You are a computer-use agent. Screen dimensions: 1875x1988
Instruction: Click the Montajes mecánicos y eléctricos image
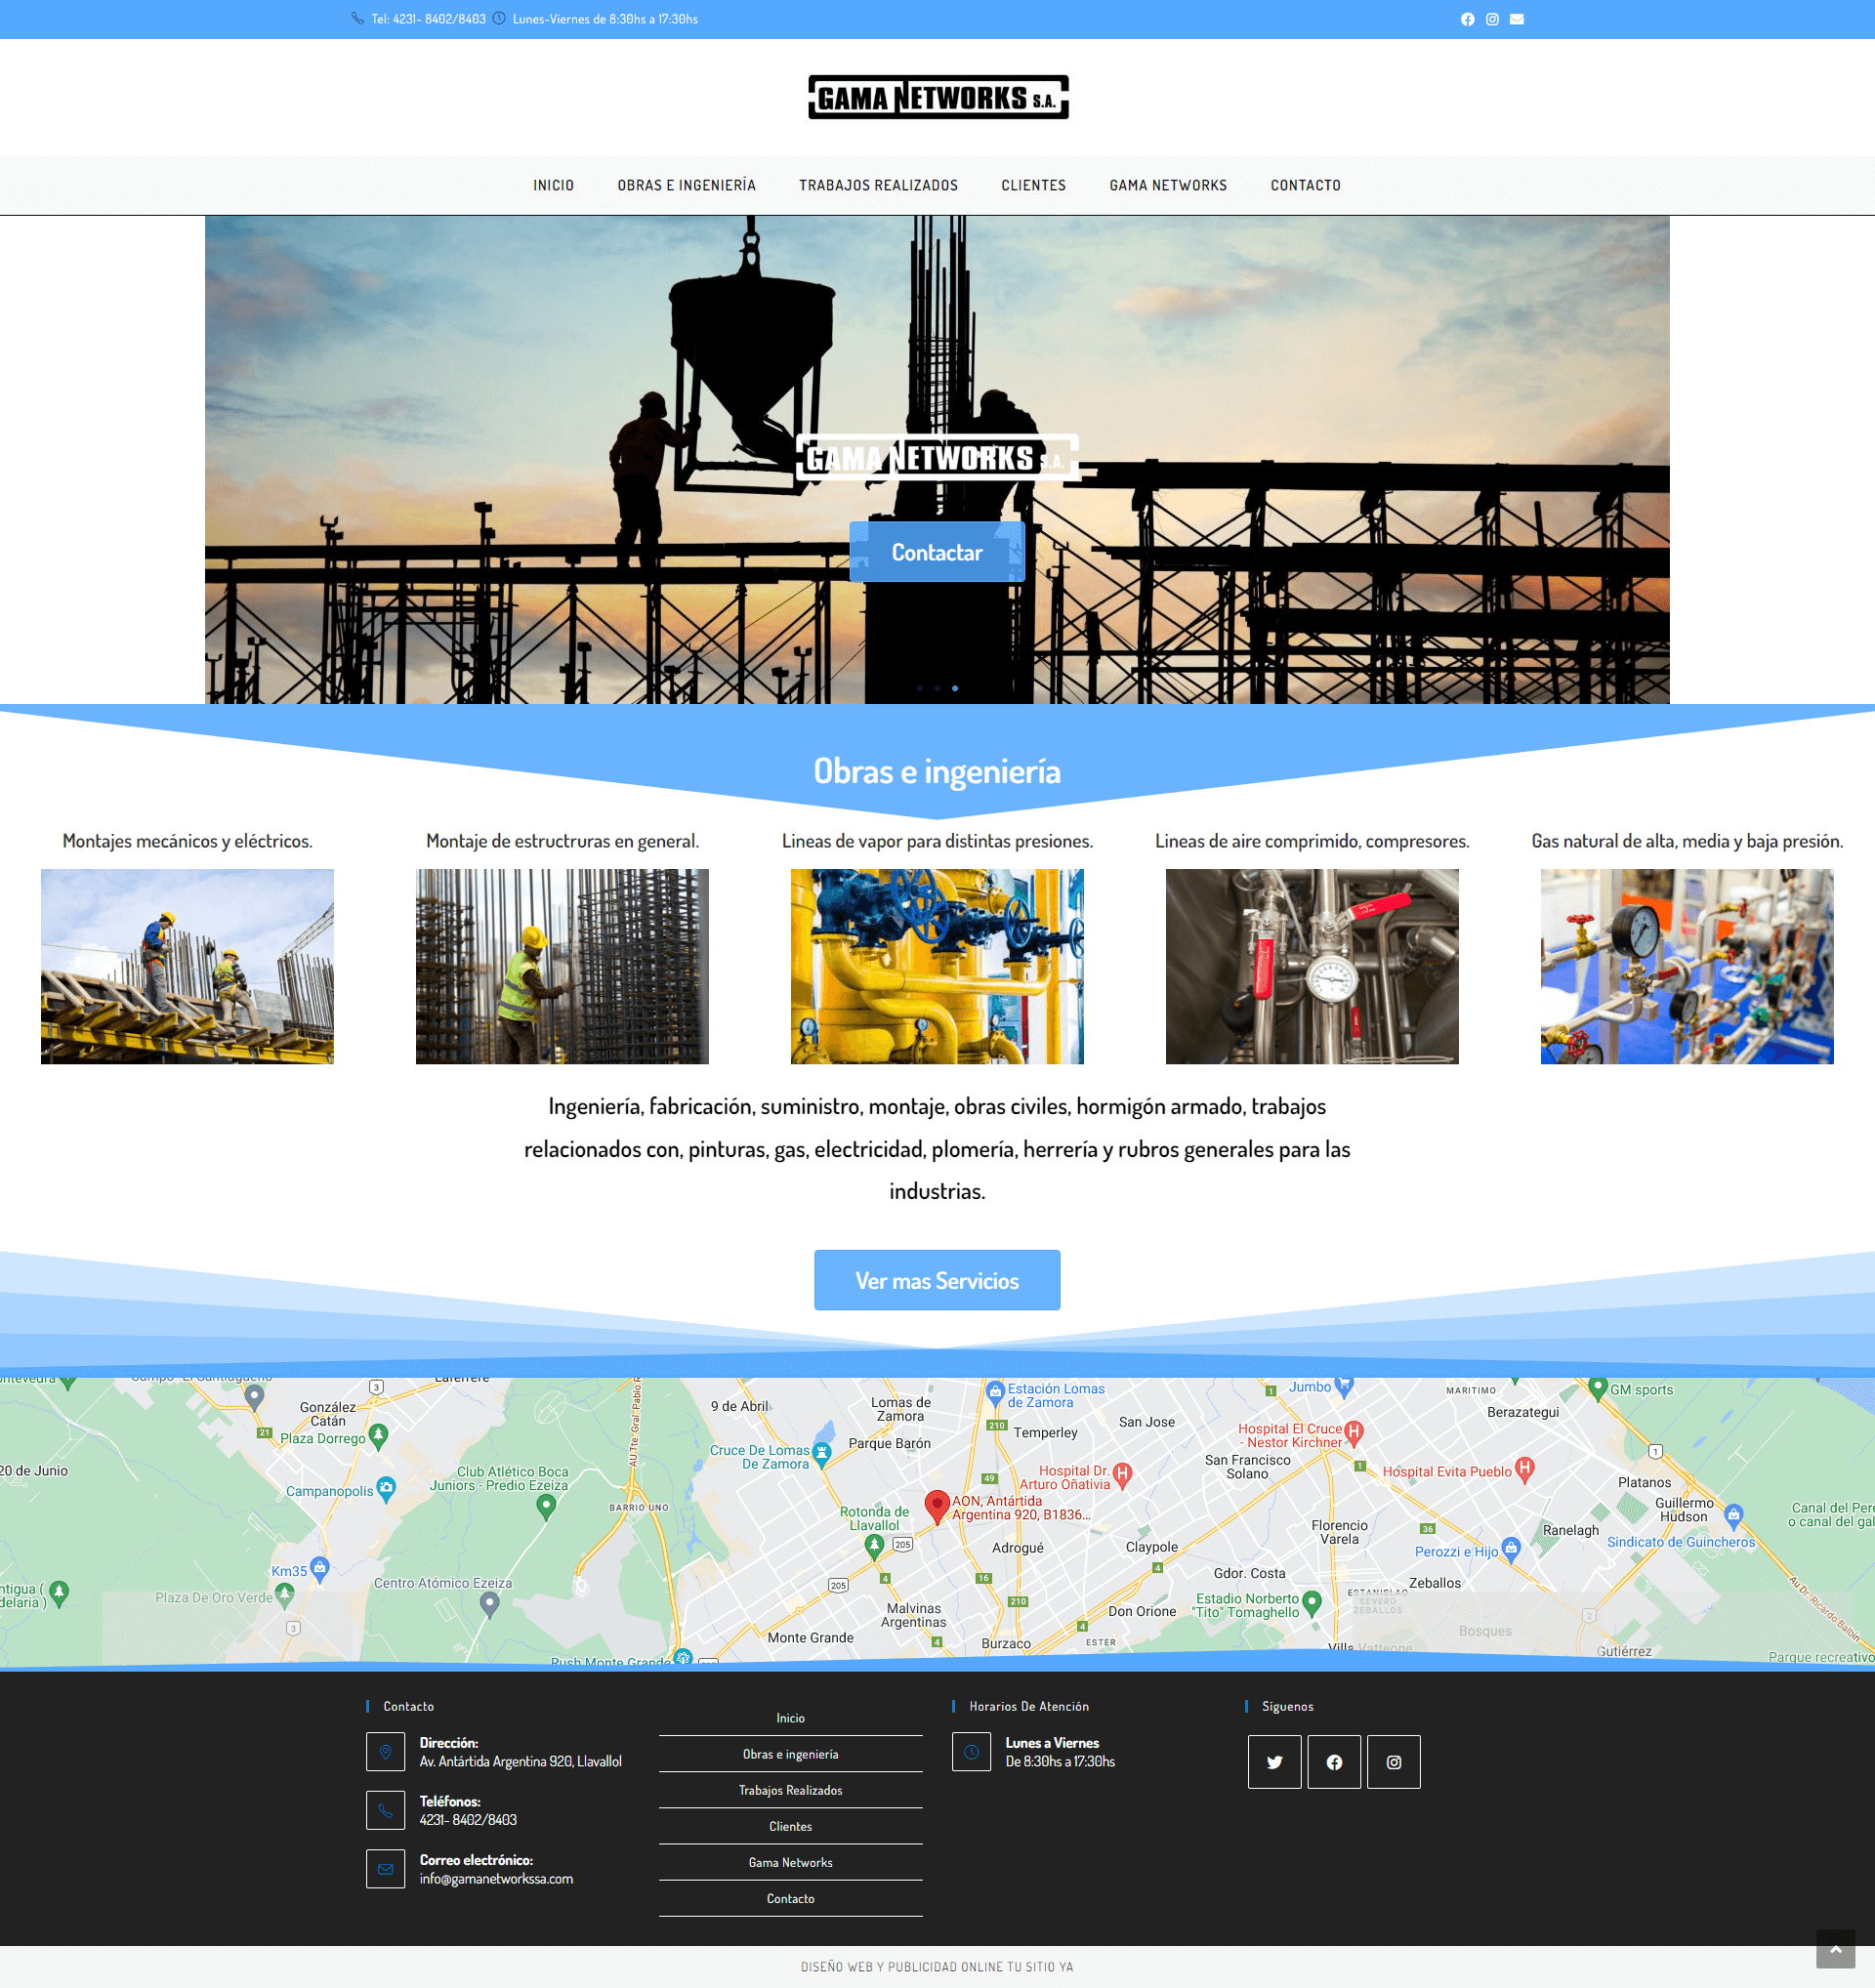click(187, 966)
